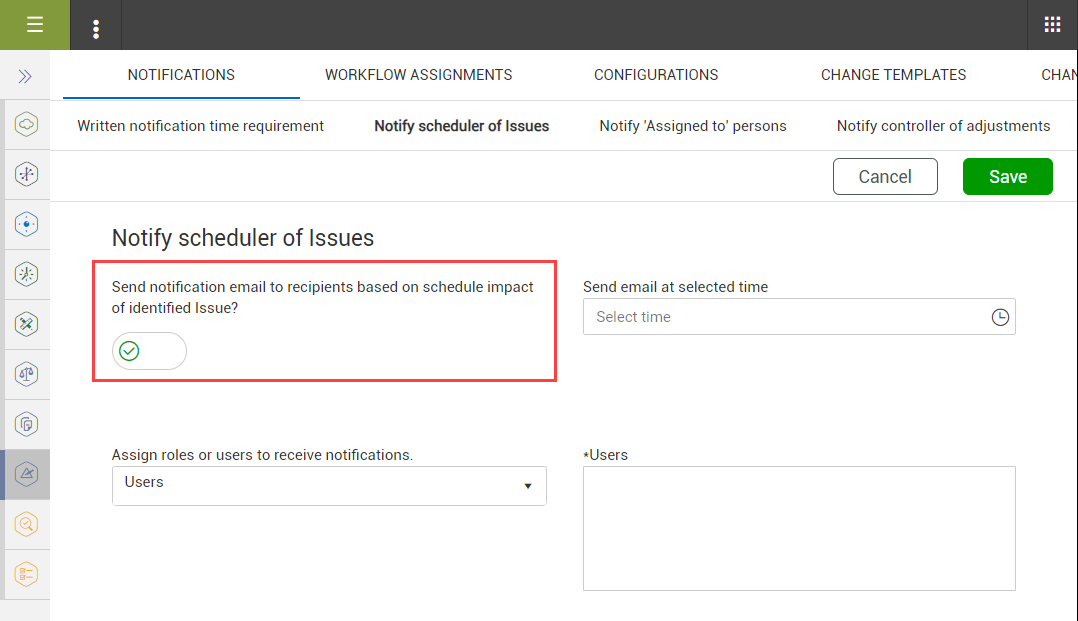Open the copy documents hexagon sidebar icon

[x=26, y=424]
